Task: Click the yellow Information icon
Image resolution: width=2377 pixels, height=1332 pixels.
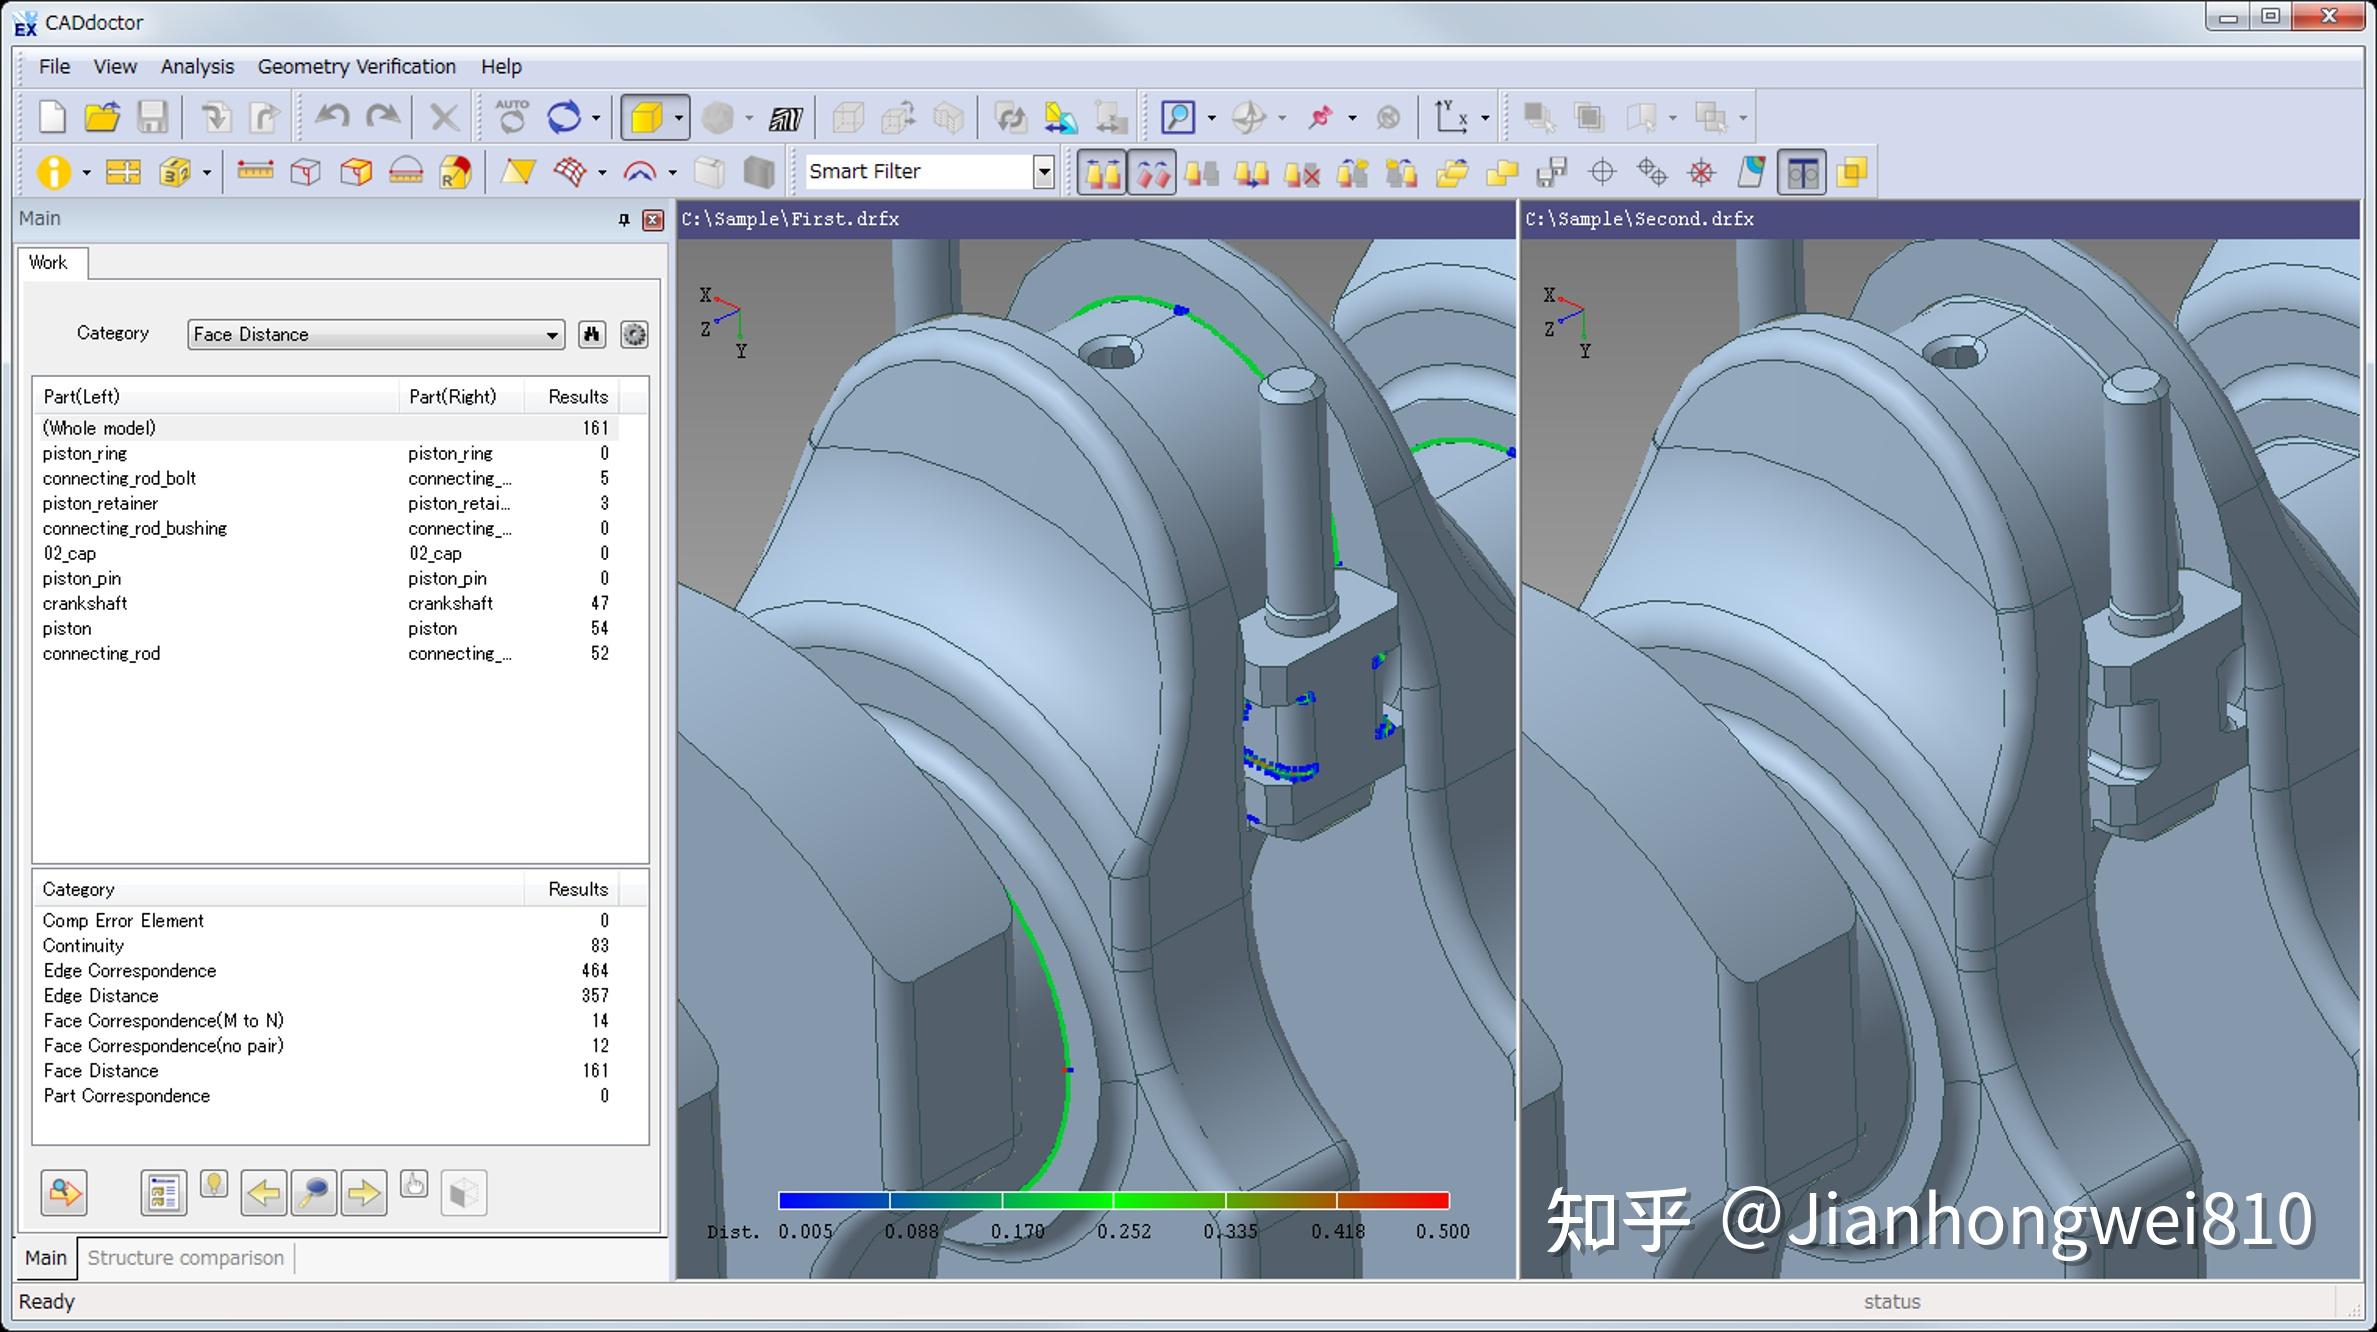Action: [x=53, y=173]
